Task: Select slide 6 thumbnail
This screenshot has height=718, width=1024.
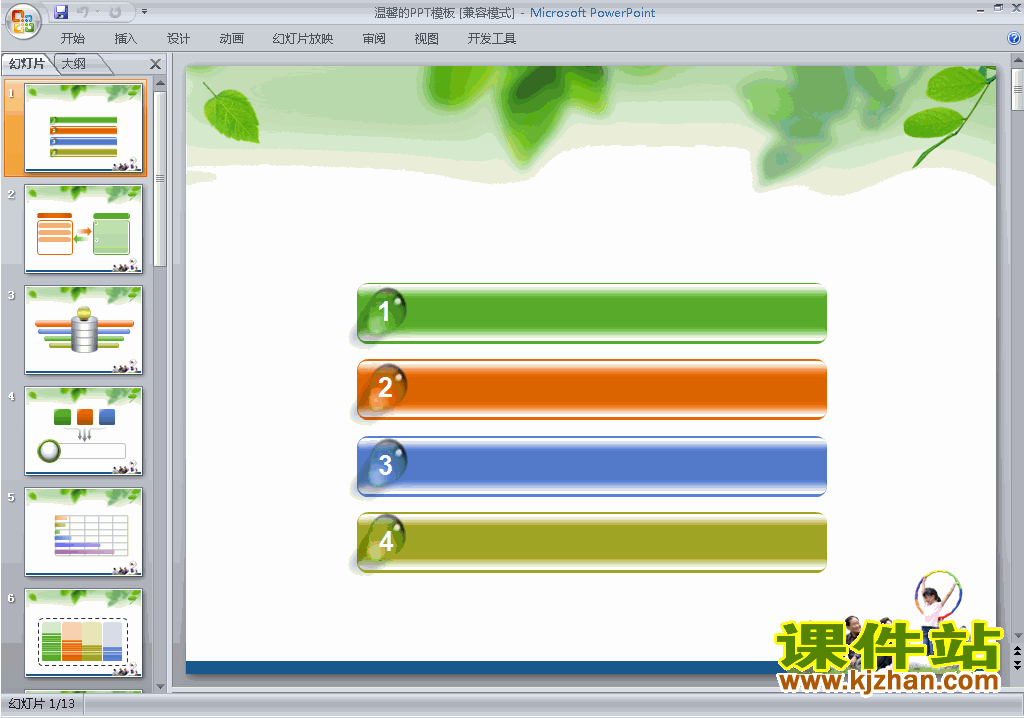Action: pyautogui.click(x=83, y=633)
